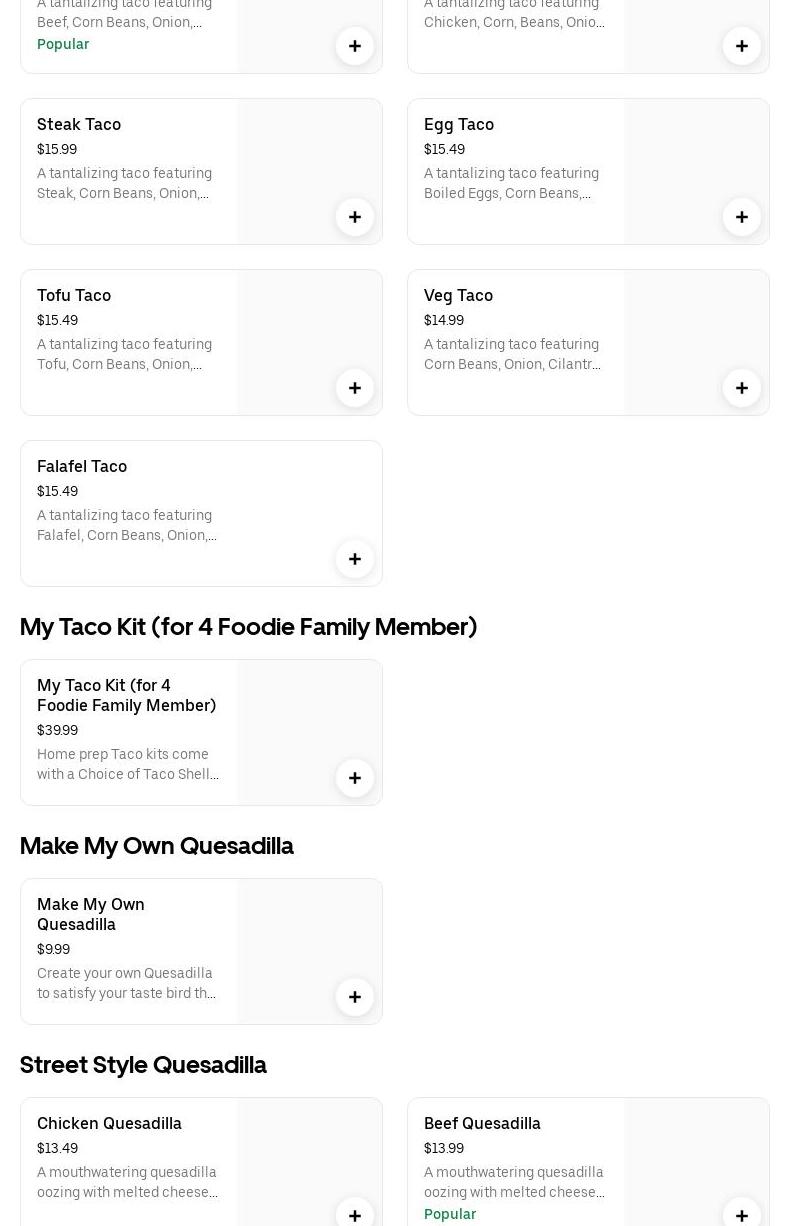Viewport: 804px width, 1226px height.
Task: Add Chicken Quesadilla with plus icon
Action: click(355, 1214)
